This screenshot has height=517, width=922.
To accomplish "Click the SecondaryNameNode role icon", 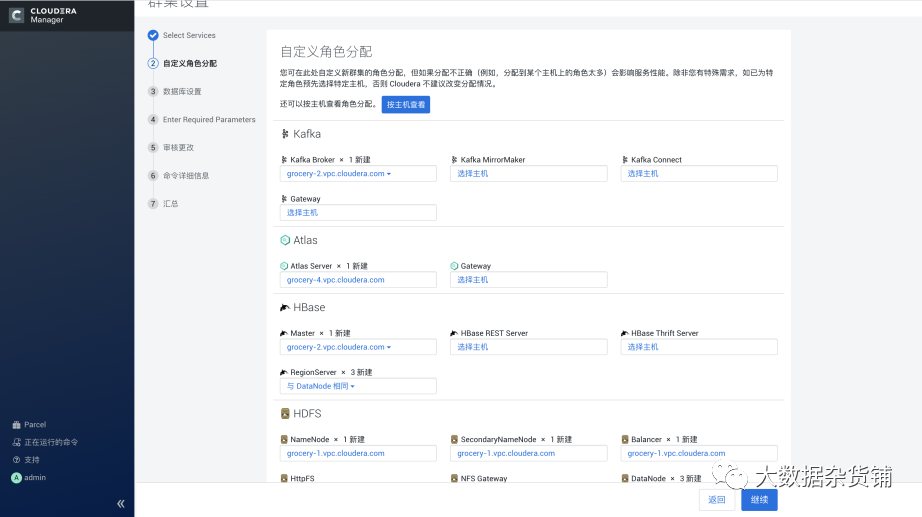I will pos(455,439).
